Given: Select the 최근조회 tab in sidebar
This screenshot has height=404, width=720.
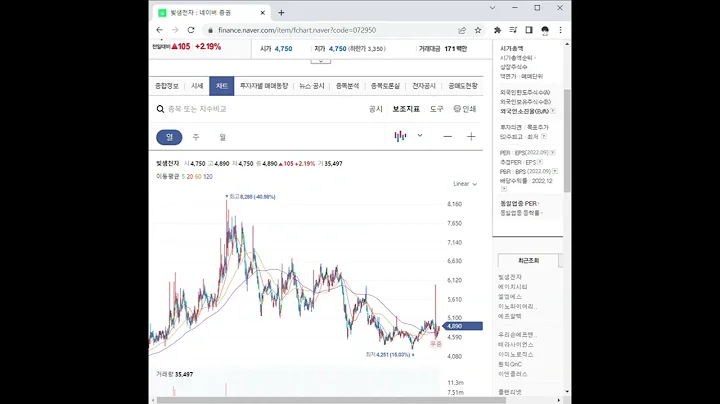Looking at the screenshot, I should (x=528, y=261).
